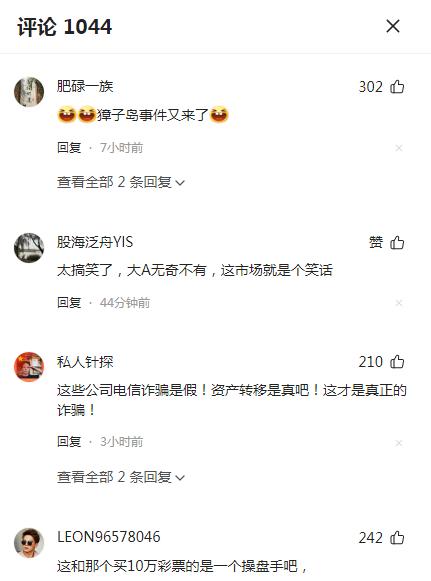The width and height of the screenshot is (431, 581).
Task: Like 股海泛舟YIS's comment with thumbs-up
Action: pos(397,243)
